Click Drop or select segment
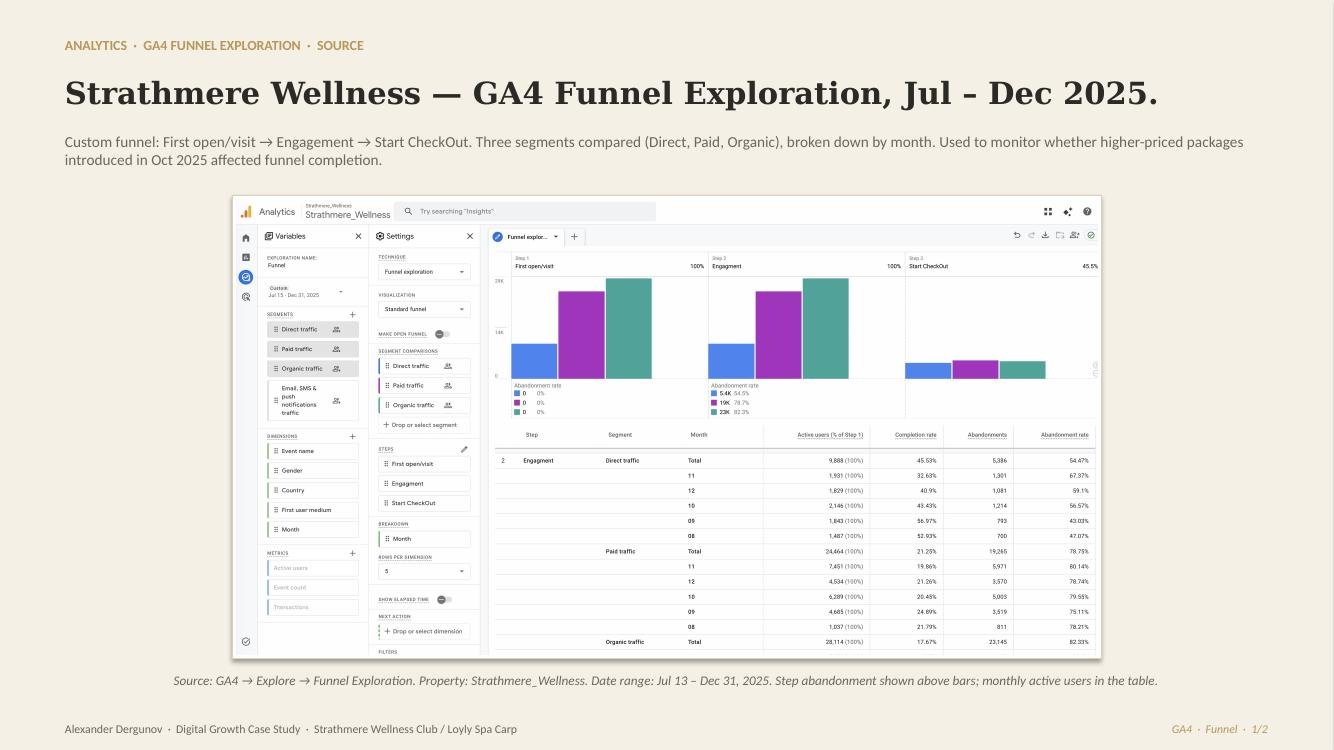This screenshot has width=1334, height=750. tap(424, 425)
